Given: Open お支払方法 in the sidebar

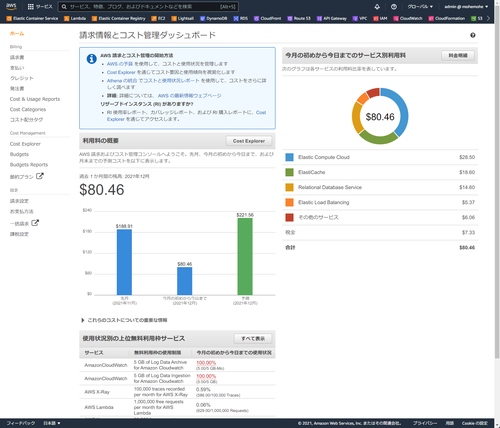Looking at the screenshot, I should [21, 211].
